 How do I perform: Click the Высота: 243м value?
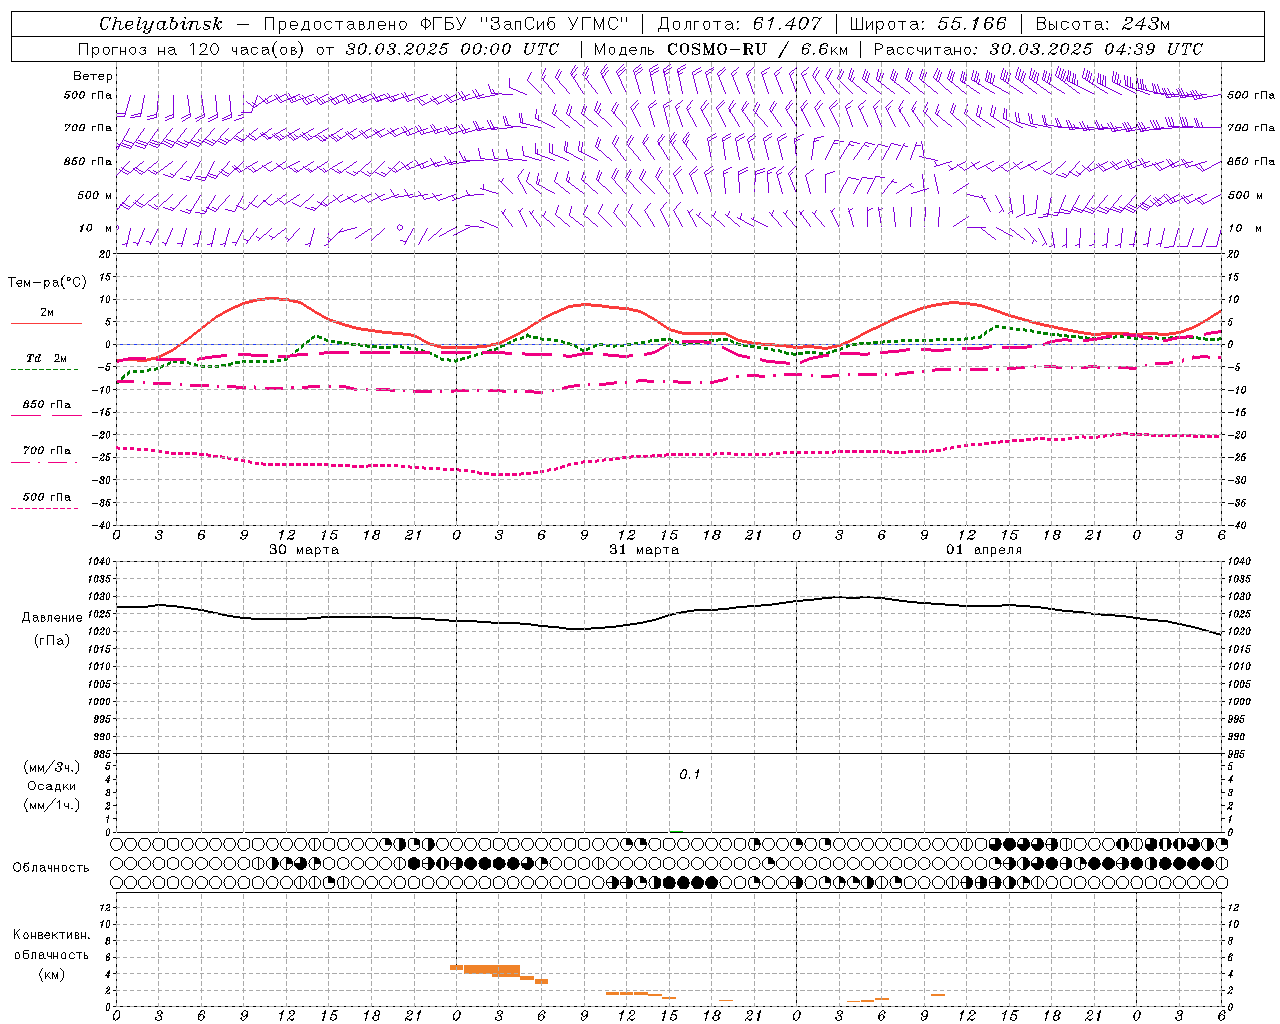click(1102, 24)
